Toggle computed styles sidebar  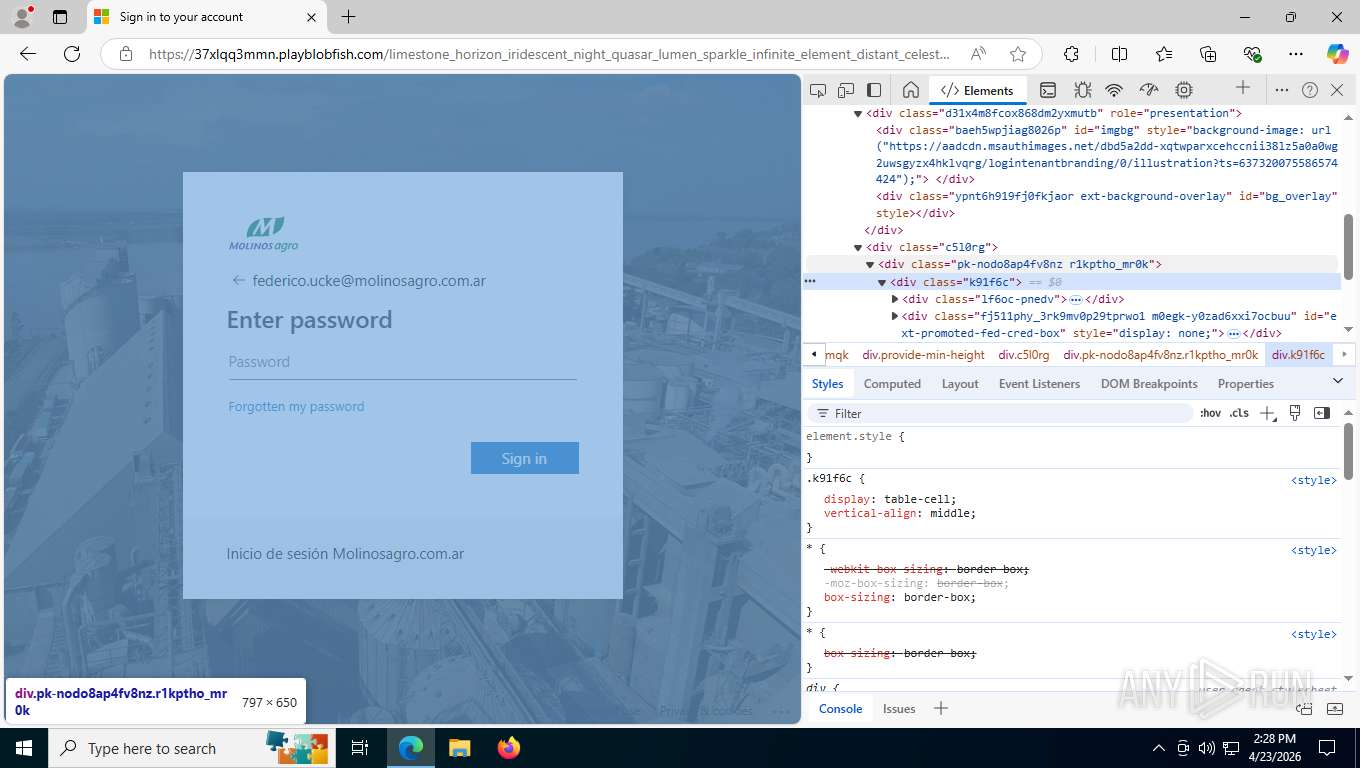pos(1322,413)
